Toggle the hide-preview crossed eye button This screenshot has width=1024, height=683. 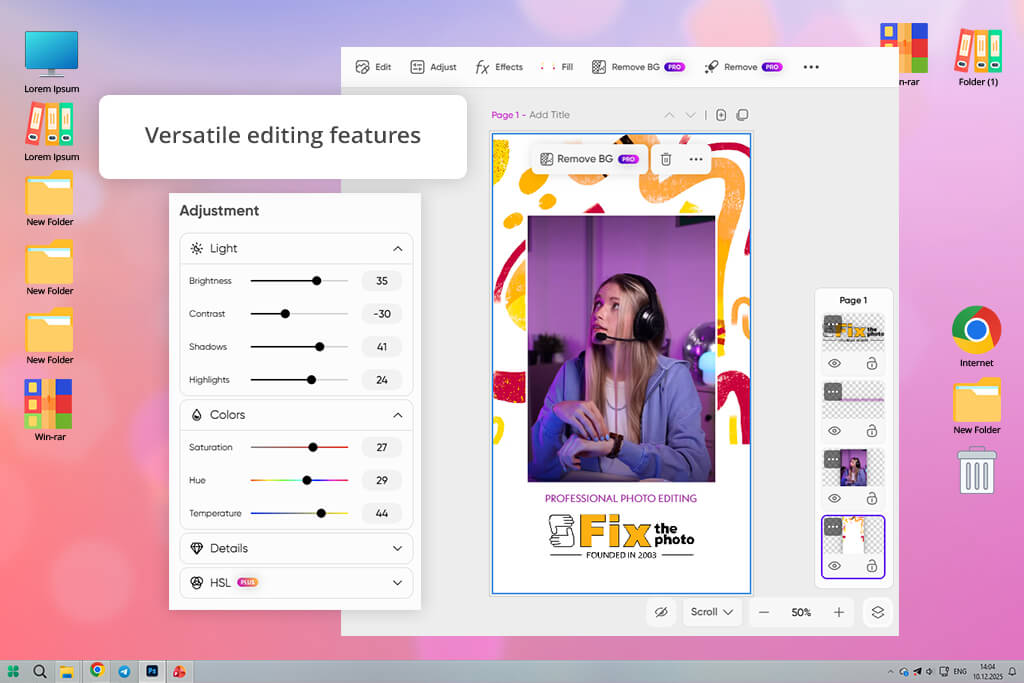pos(661,612)
